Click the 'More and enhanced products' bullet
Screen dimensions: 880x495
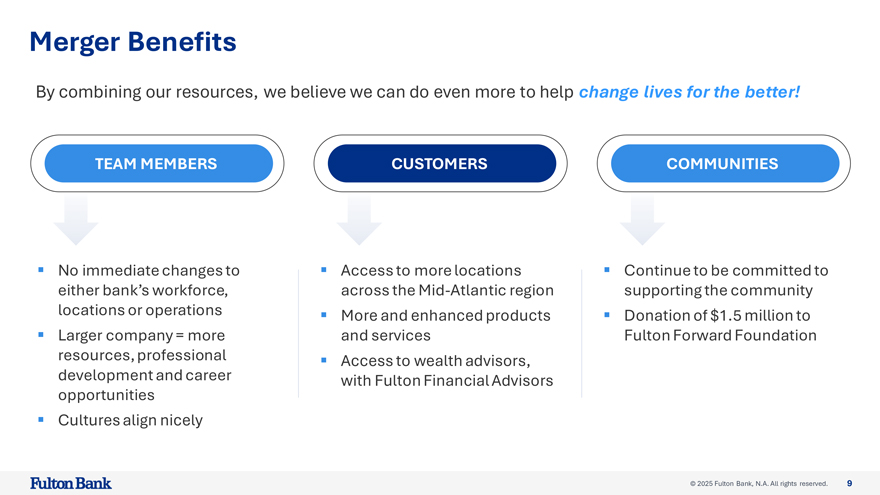[445, 325]
